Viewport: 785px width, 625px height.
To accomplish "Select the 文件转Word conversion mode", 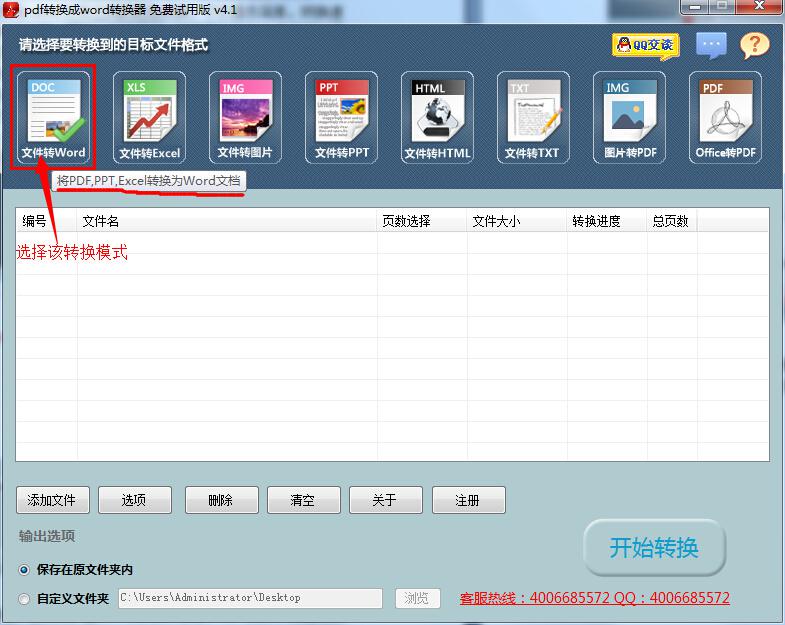I will tap(53, 117).
